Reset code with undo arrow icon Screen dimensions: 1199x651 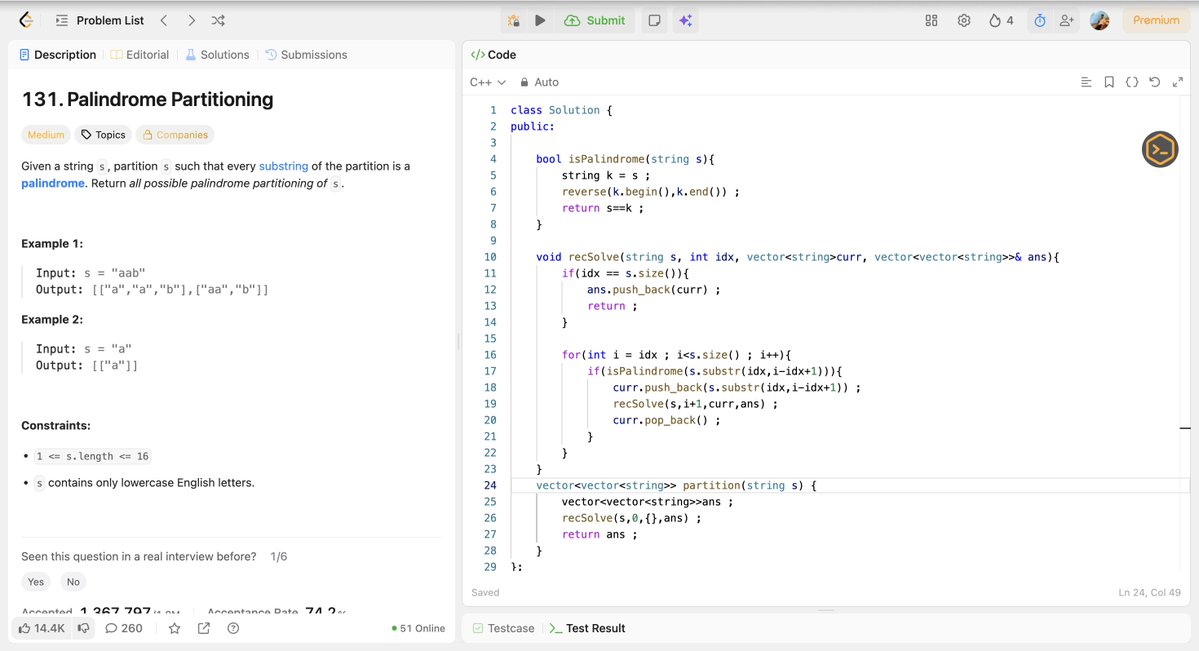click(1155, 82)
